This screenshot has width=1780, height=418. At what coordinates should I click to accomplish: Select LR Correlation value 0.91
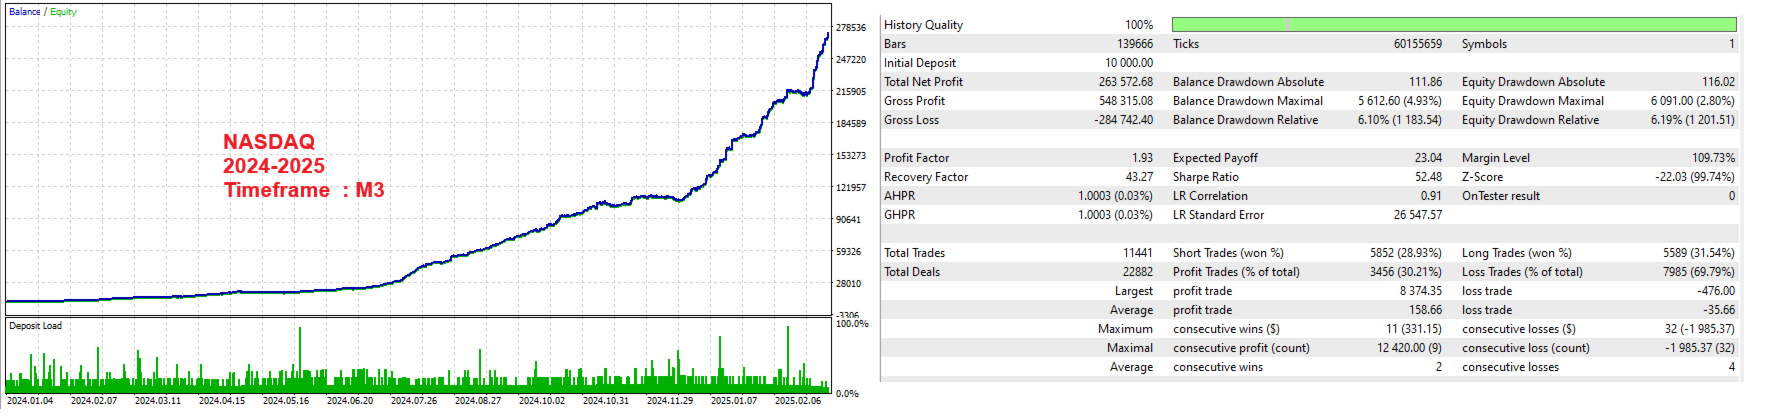[x=1432, y=196]
